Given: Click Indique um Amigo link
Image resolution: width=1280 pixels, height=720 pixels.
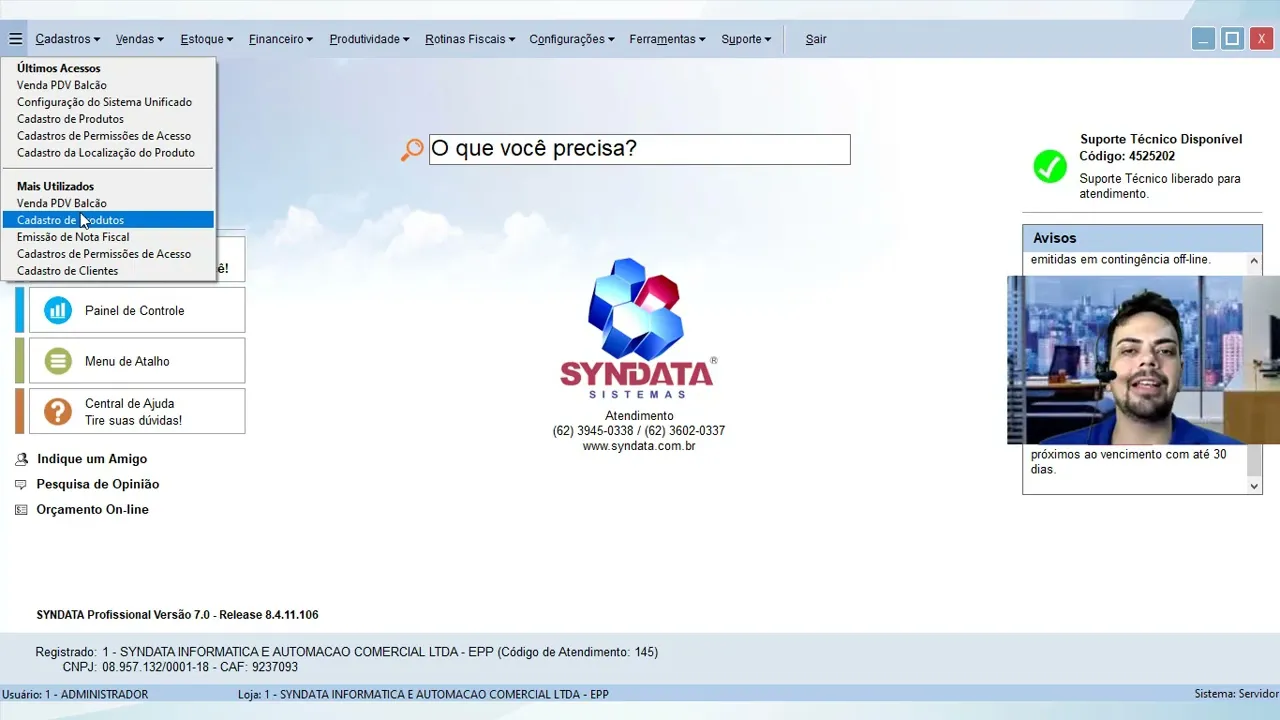Looking at the screenshot, I should (x=92, y=459).
